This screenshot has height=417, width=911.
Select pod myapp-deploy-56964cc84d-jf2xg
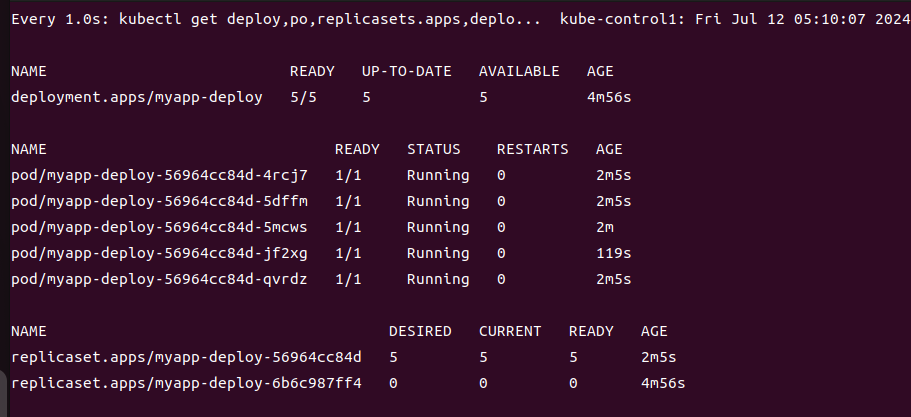[x=159, y=253]
